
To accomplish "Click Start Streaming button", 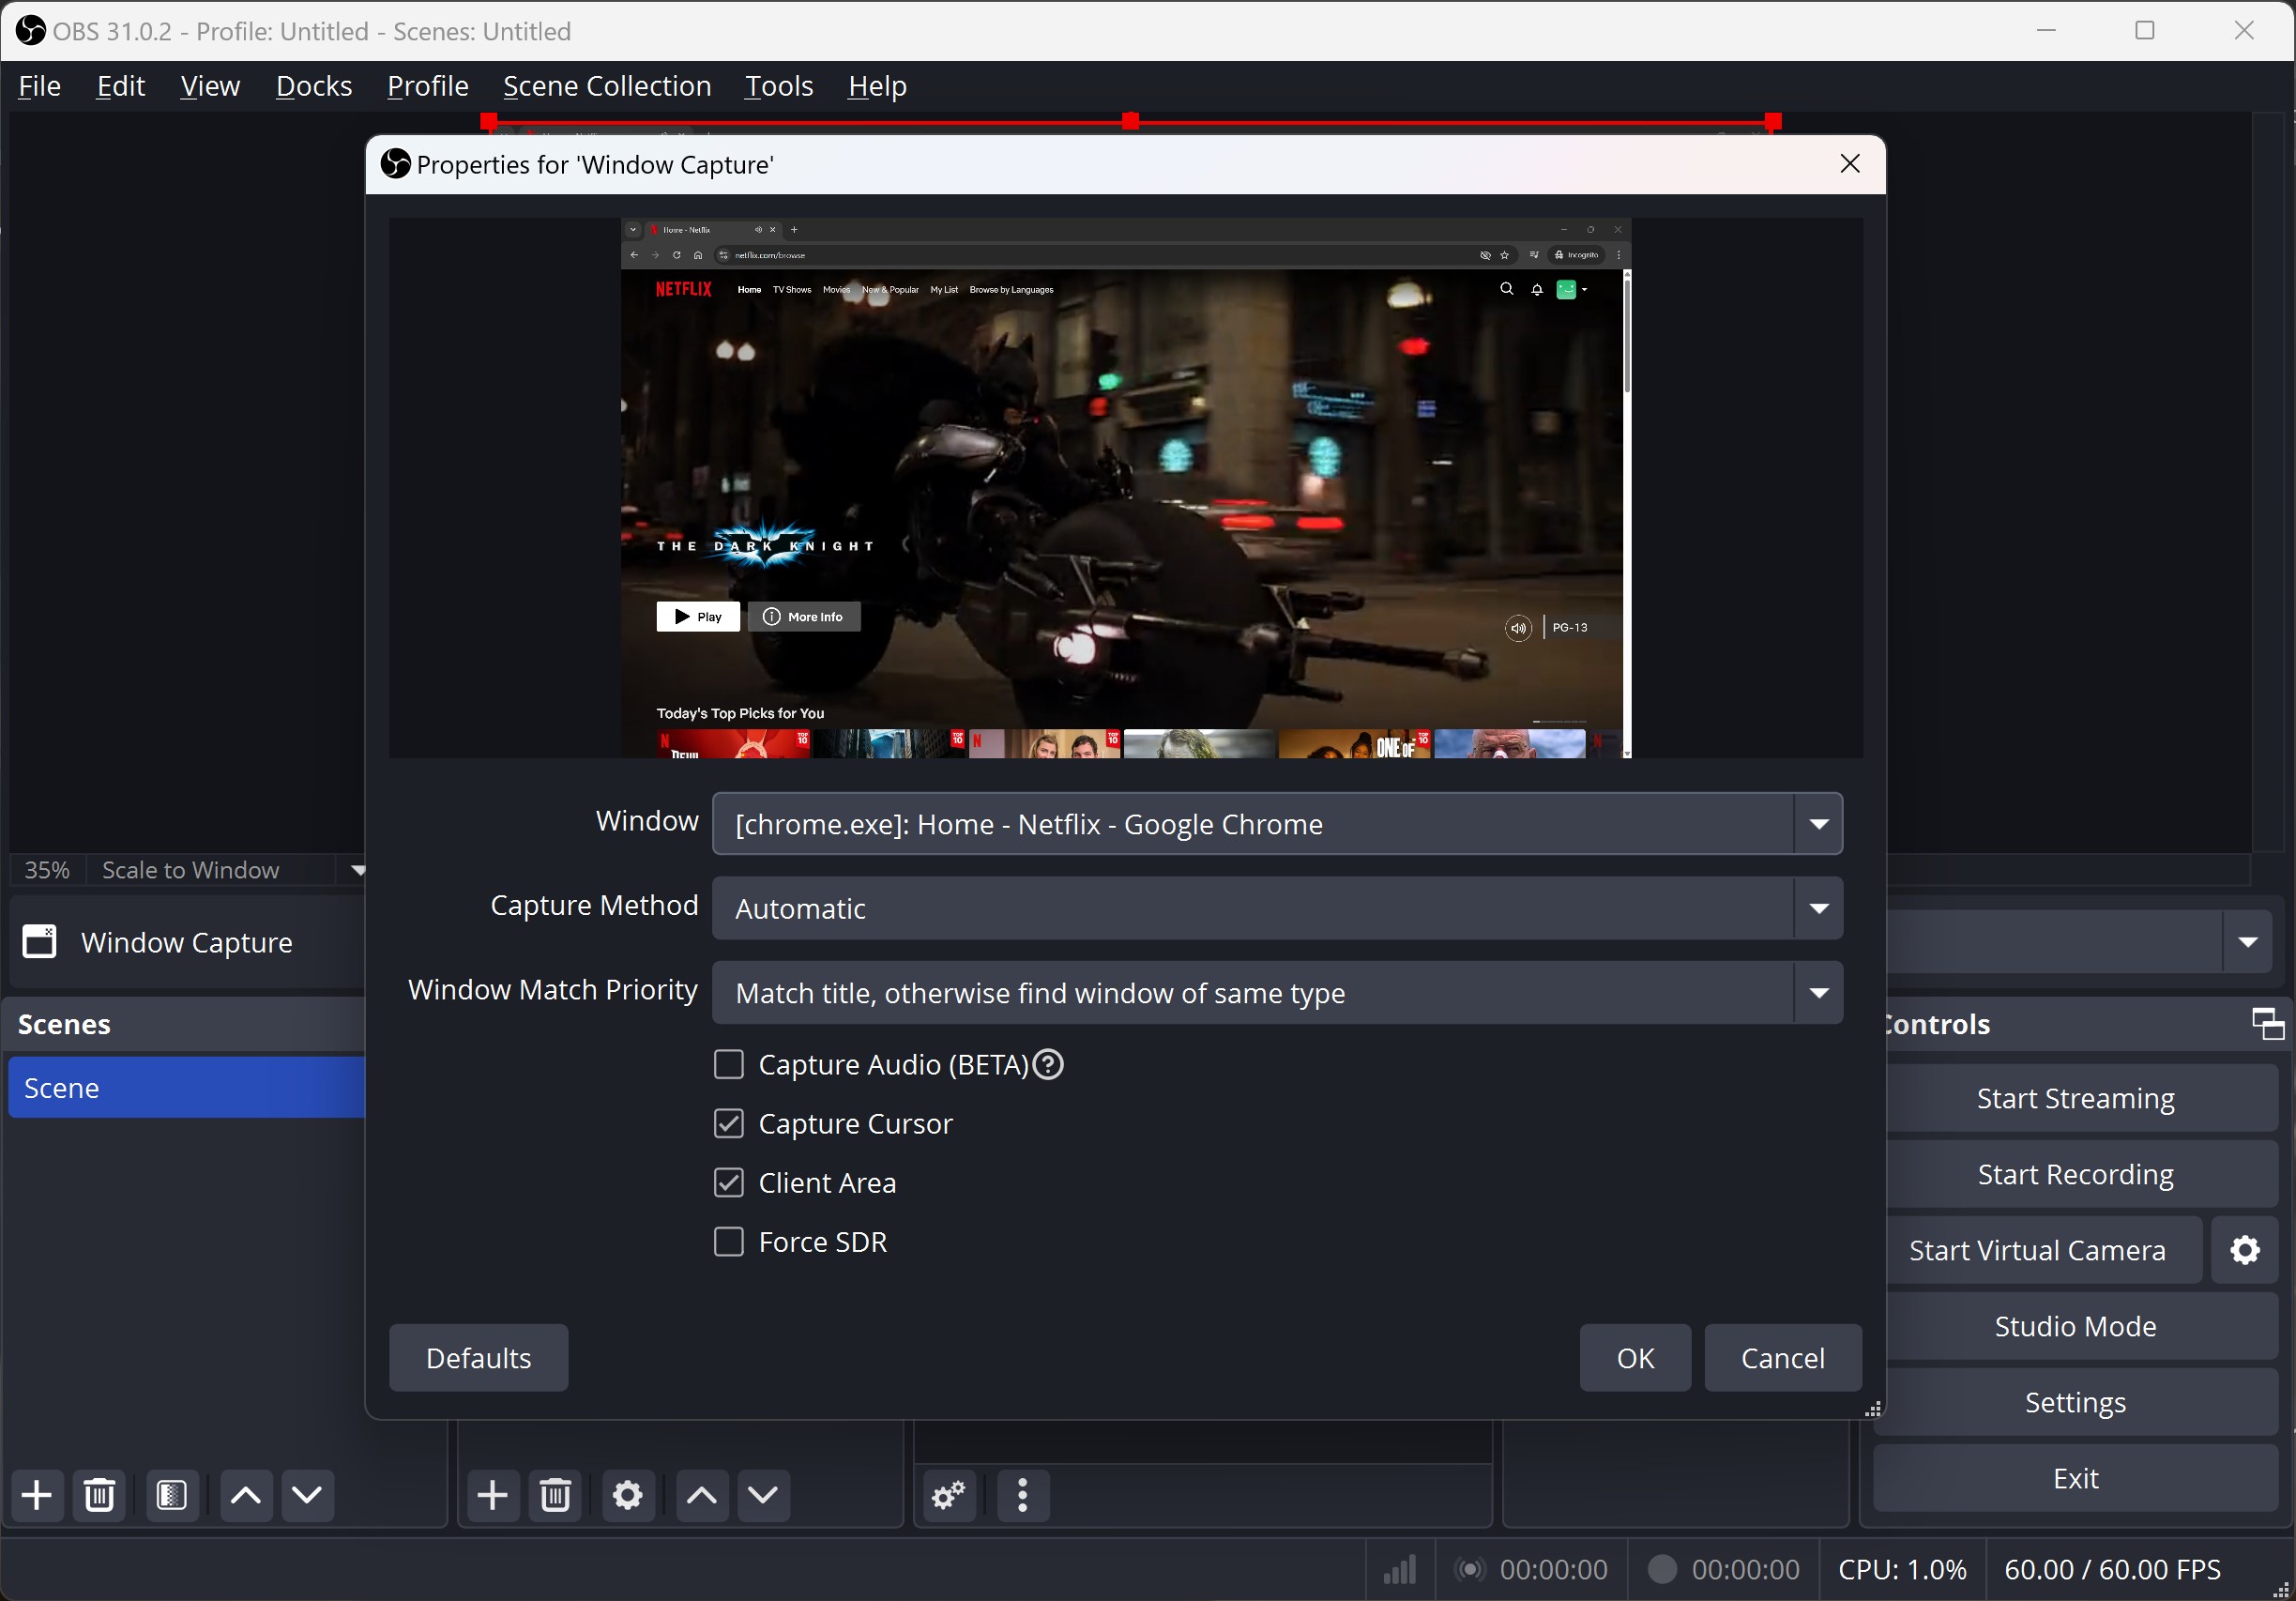I will click(x=2075, y=1098).
